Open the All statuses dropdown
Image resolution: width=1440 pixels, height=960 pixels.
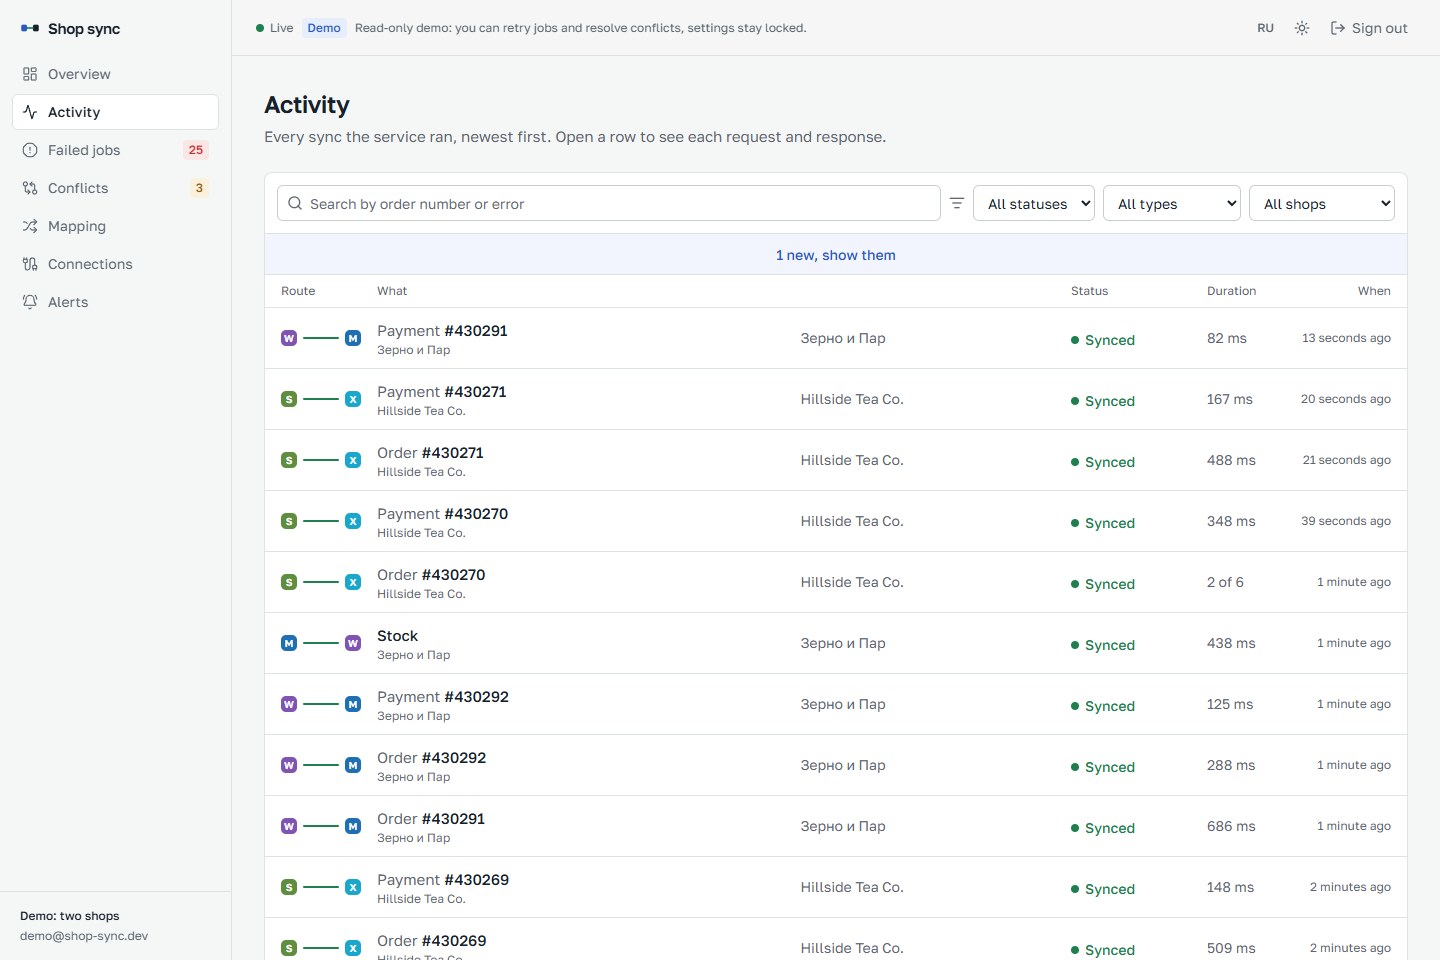tap(1034, 204)
